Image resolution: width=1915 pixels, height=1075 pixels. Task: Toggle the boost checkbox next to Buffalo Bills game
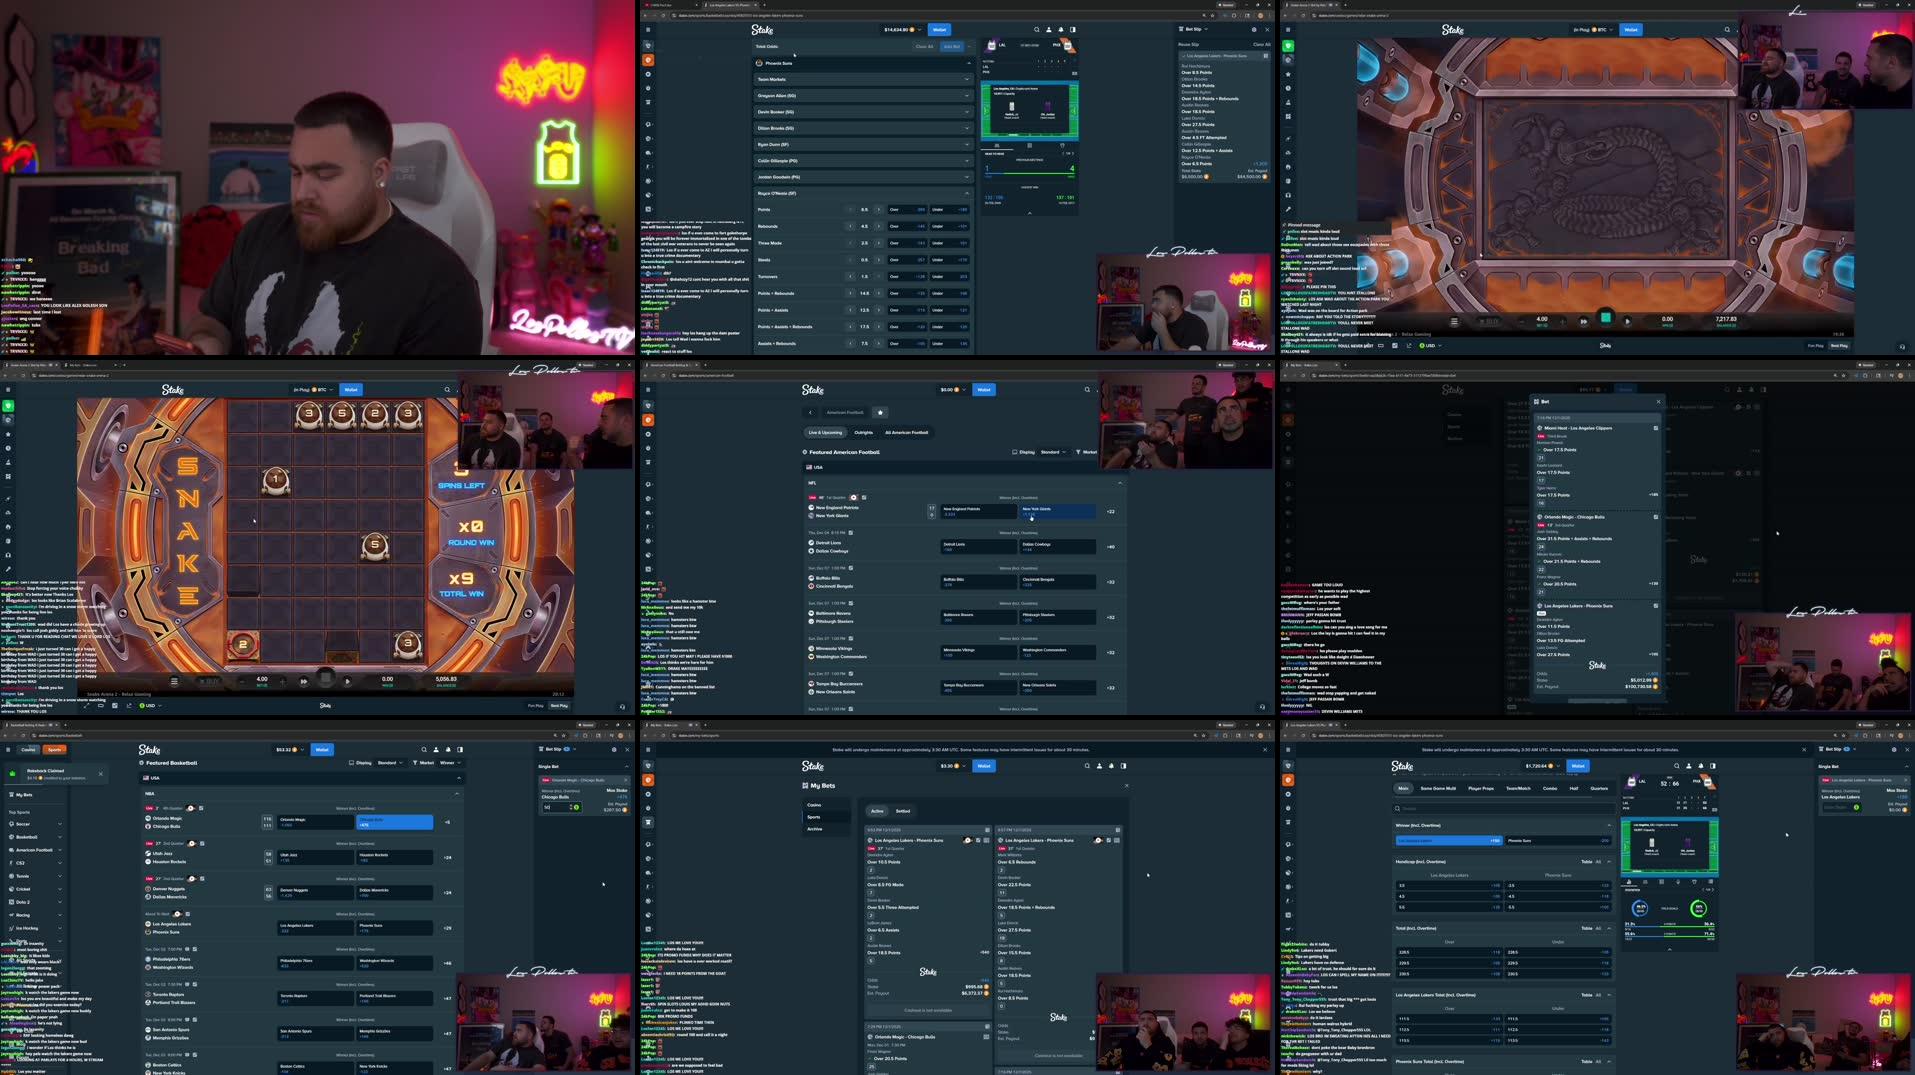[851, 568]
